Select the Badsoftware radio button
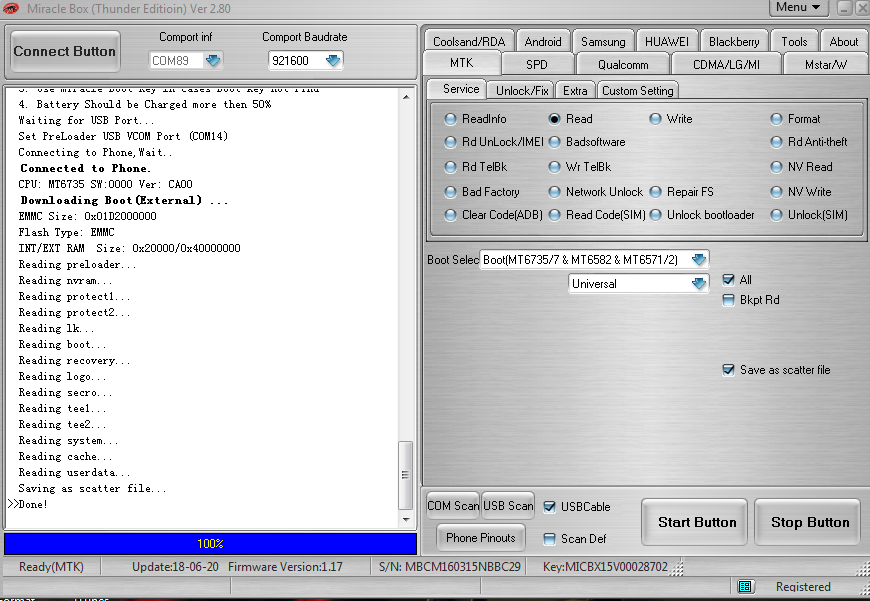 coord(554,142)
